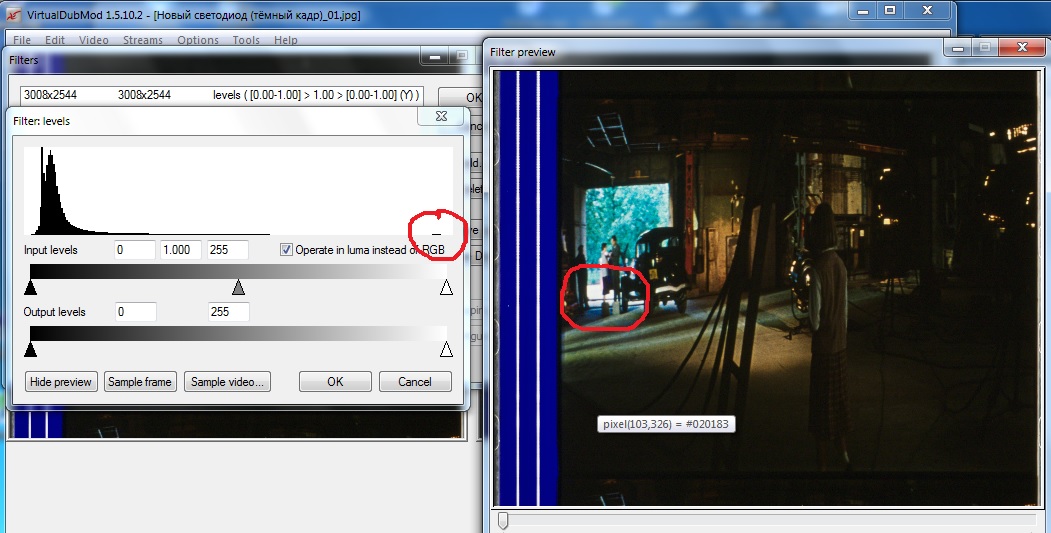The image size is (1051, 533).
Task: Close the Filter preview window
Action: click(1022, 47)
